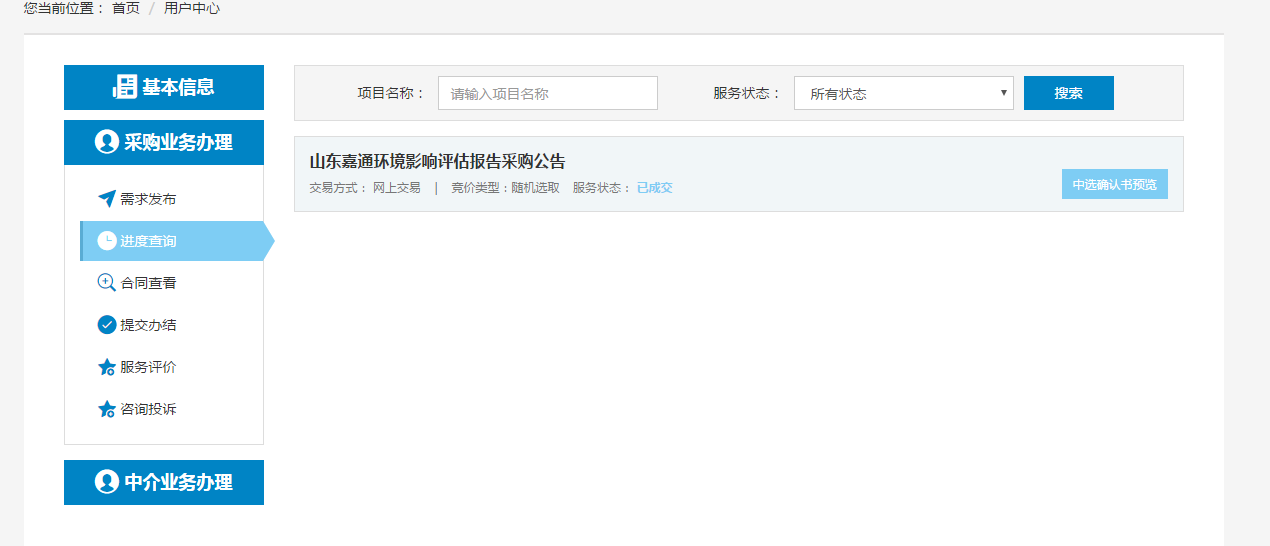Screen dimensions: 1270x546
Task: Click the 已成交 status text
Action: (x=654, y=188)
